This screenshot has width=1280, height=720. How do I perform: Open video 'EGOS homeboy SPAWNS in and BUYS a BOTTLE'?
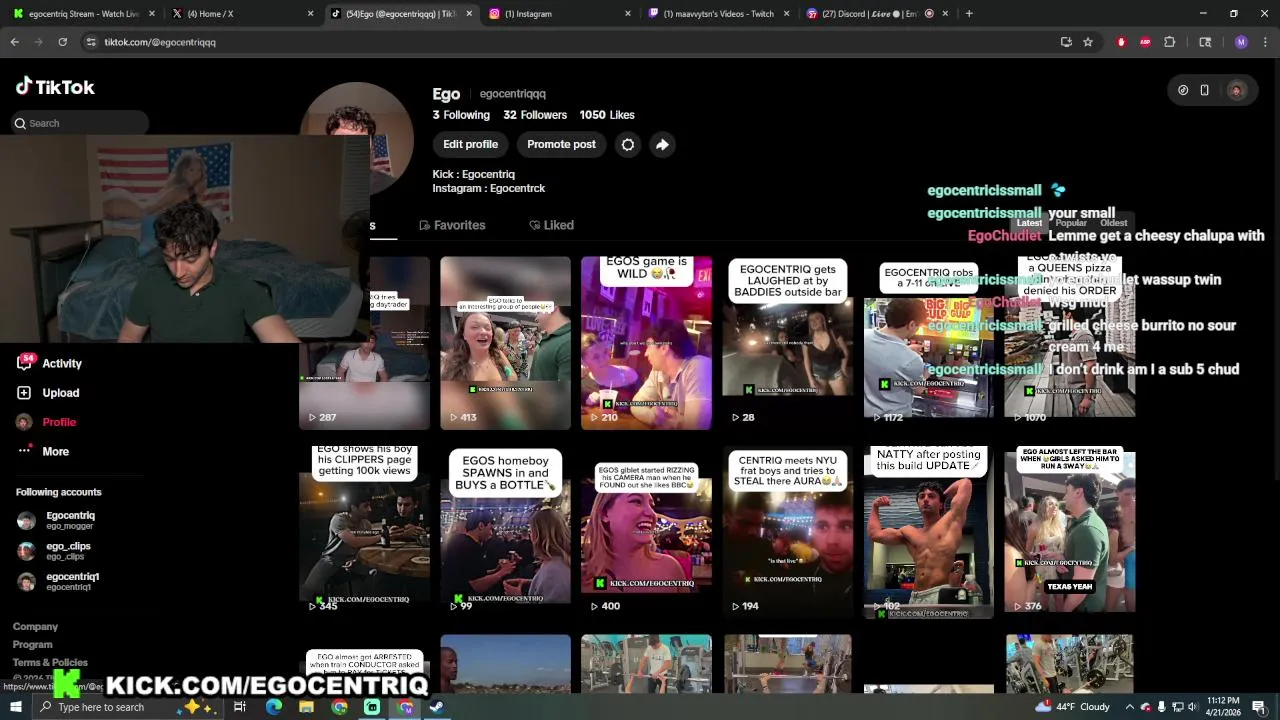pos(505,530)
